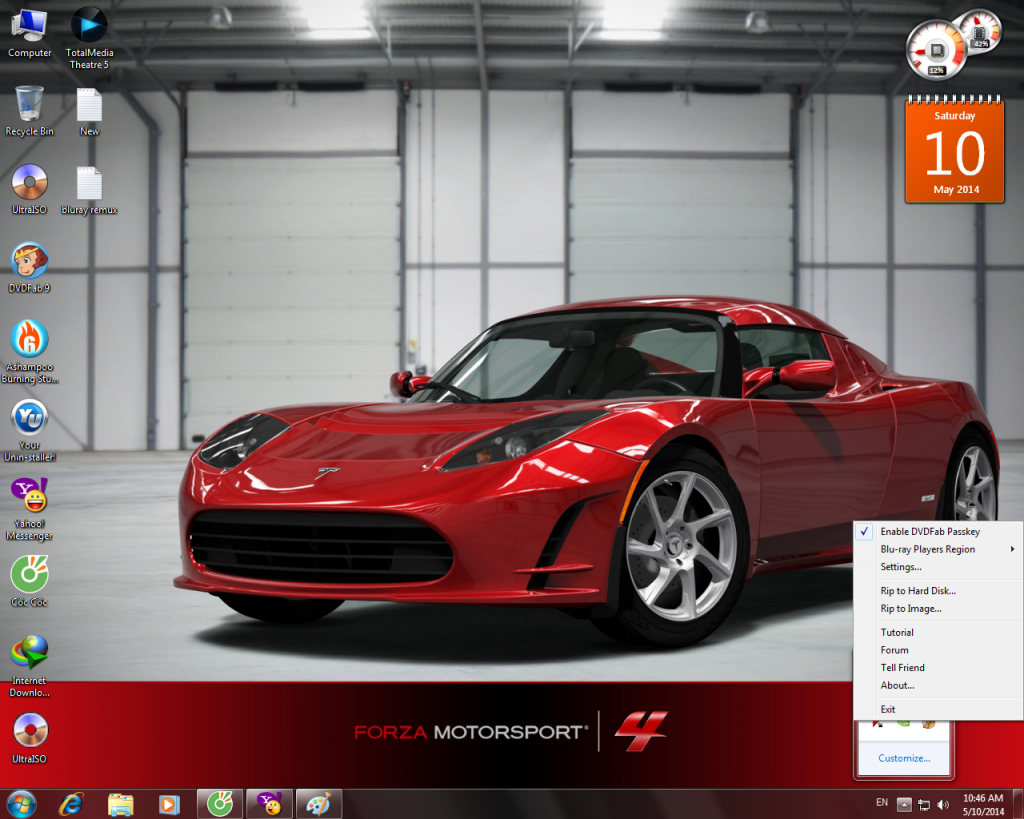Viewport: 1024px width, 819px height.
Task: Choose Rip to Hard Disk...
Action: (938, 590)
